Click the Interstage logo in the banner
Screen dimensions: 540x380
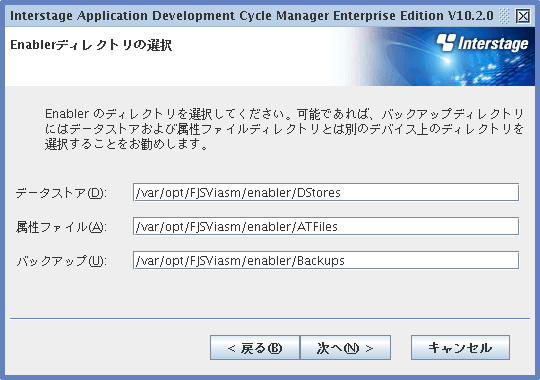pos(482,43)
